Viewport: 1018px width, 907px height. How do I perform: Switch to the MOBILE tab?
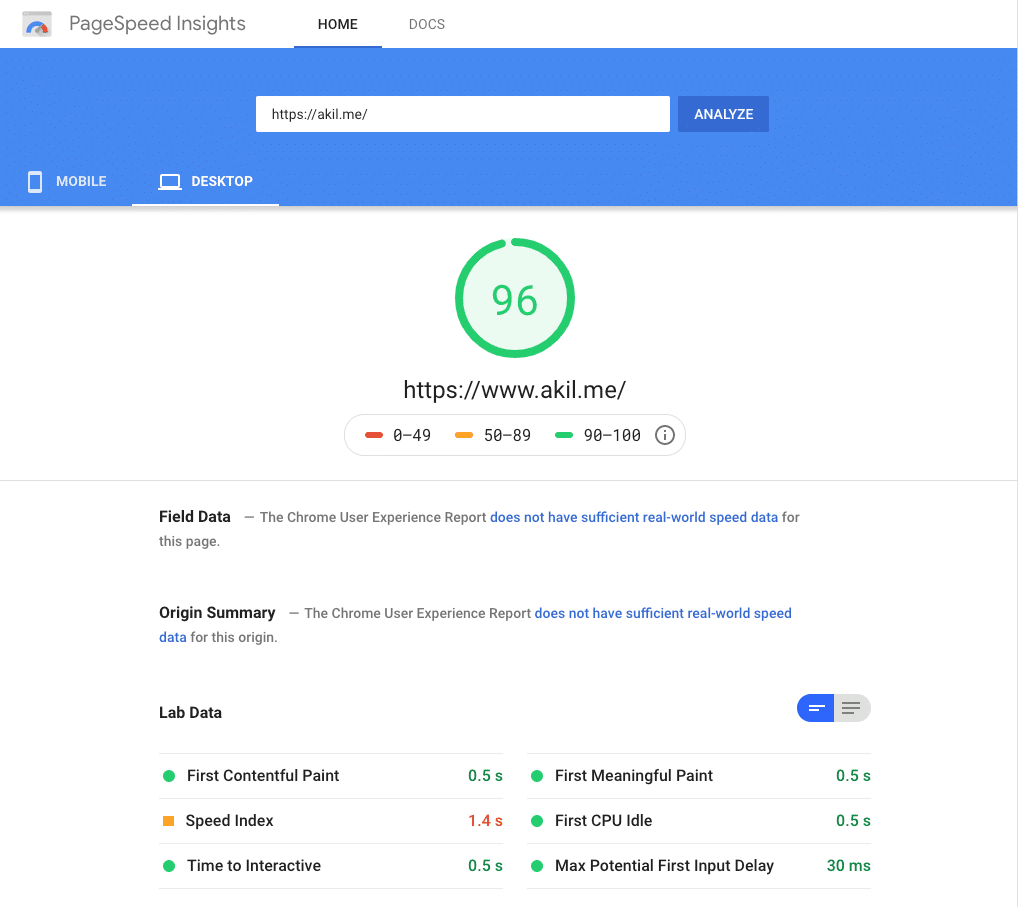click(66, 181)
